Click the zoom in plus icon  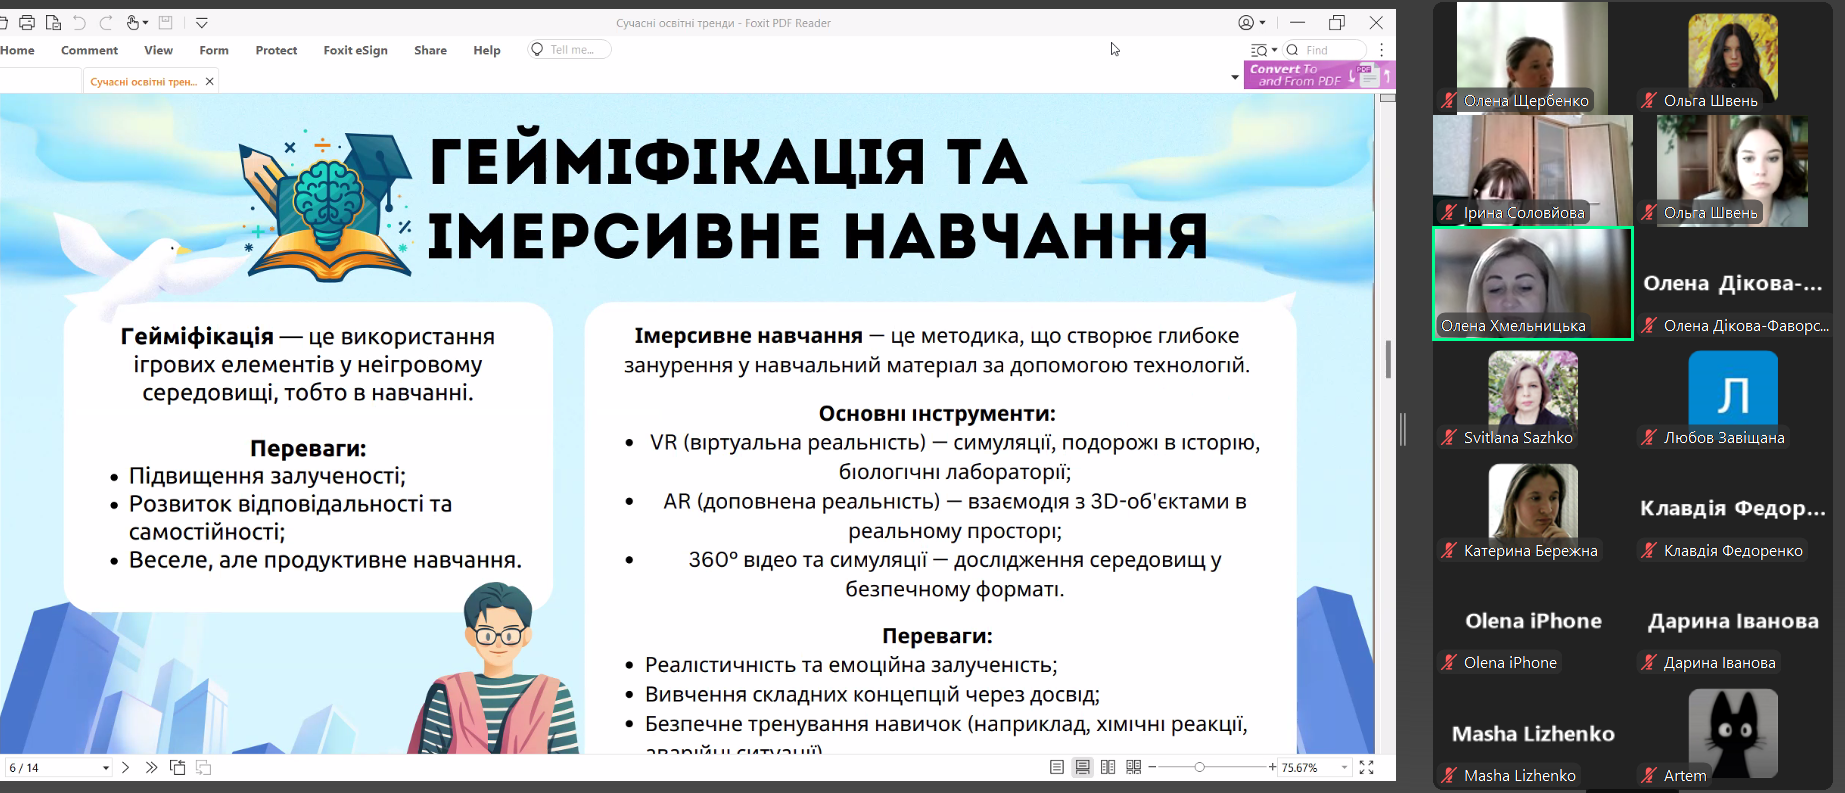click(x=1272, y=767)
